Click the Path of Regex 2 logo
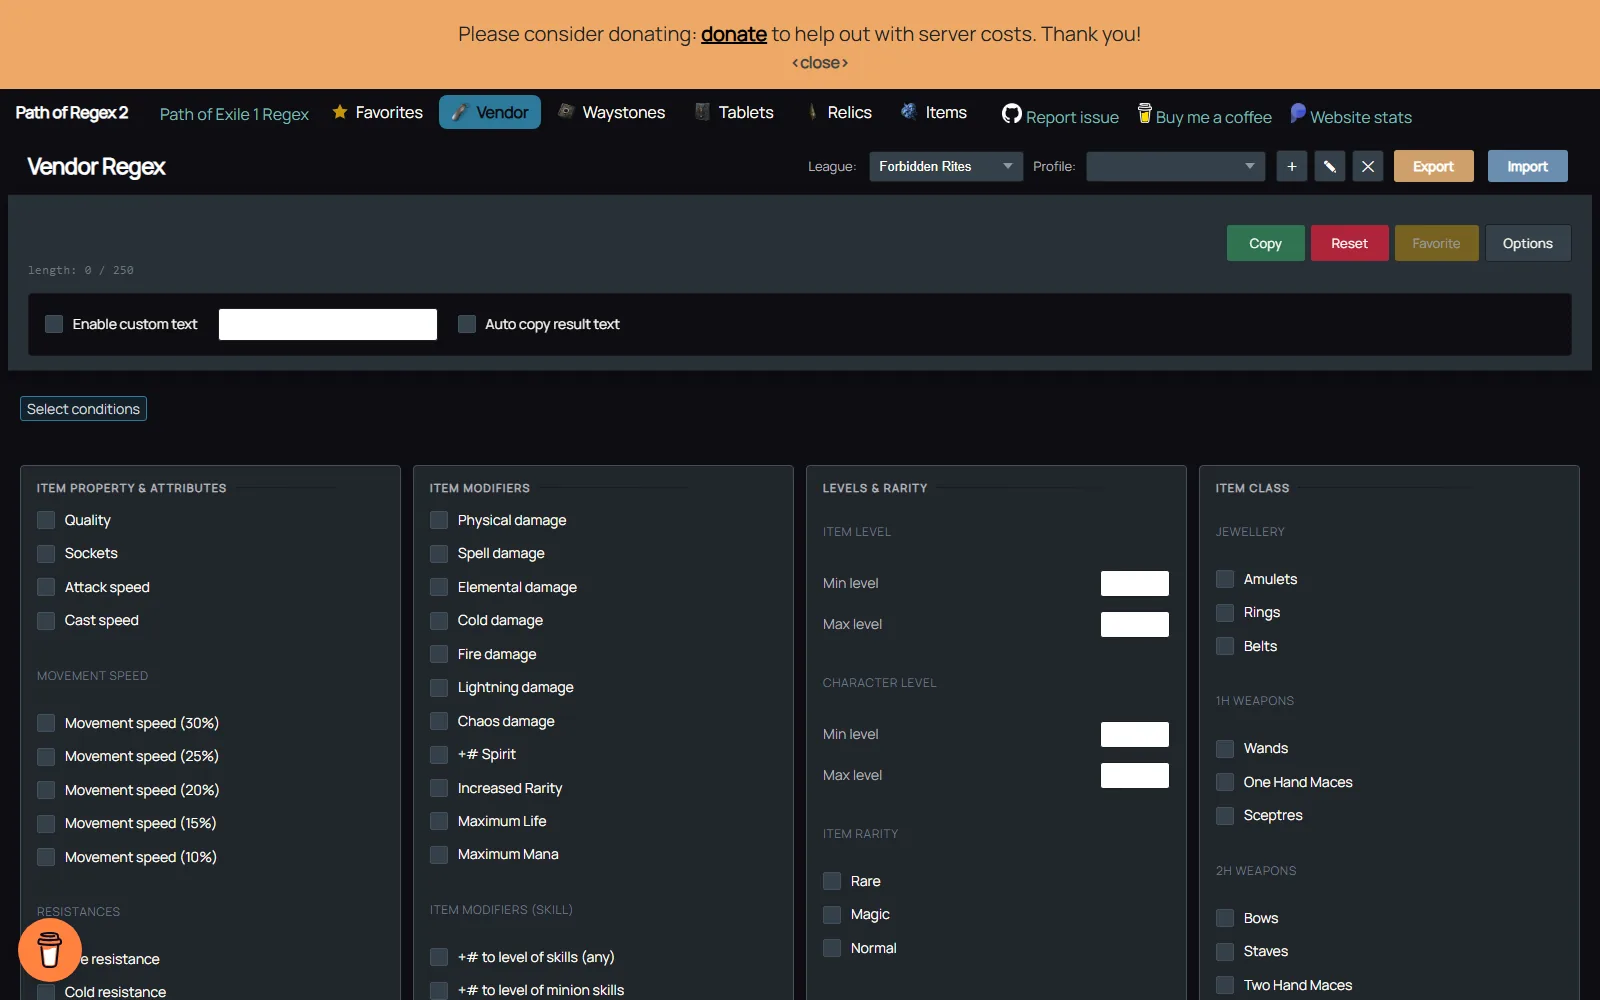 pos(72,112)
